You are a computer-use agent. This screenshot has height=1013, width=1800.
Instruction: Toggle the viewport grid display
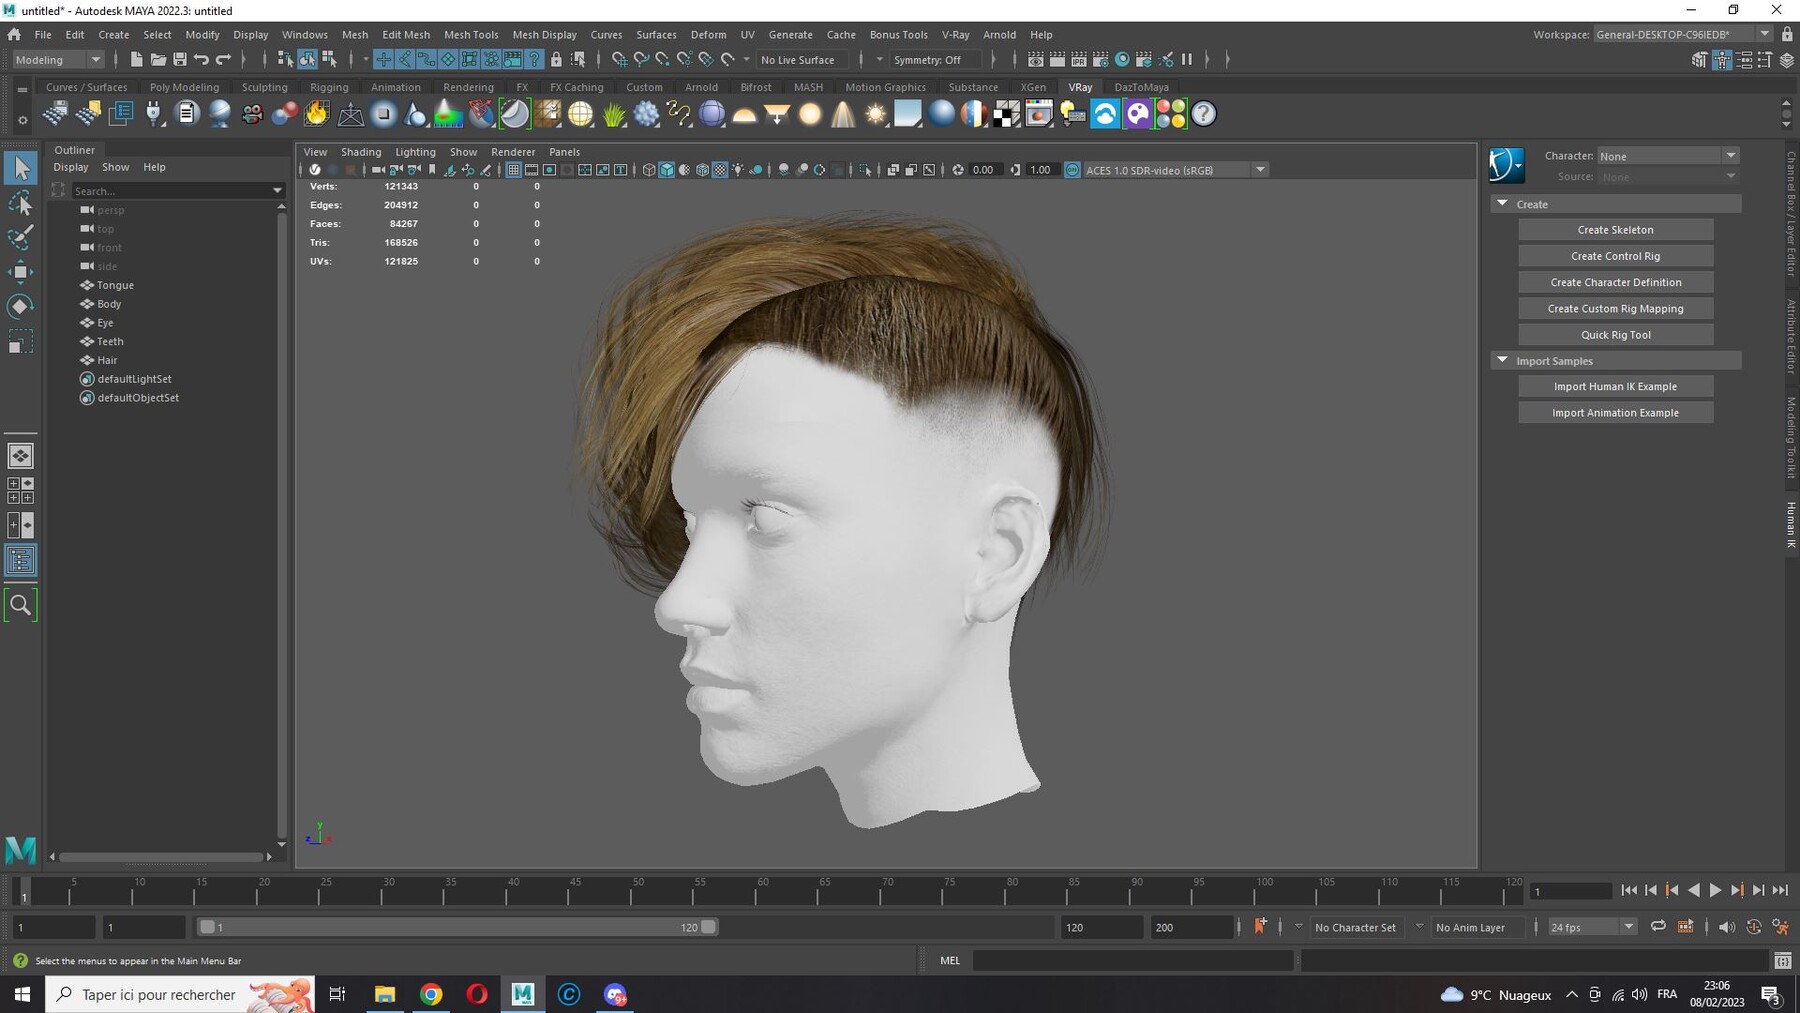[x=513, y=170]
